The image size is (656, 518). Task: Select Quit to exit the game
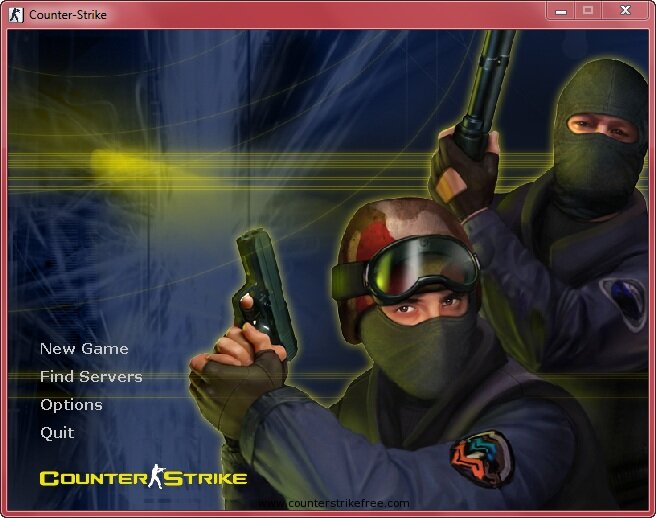coord(57,433)
